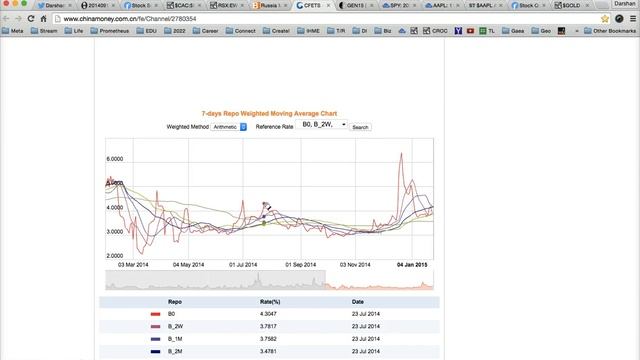This screenshot has height=360, width=640.
Task: Open the Career bookmarks folder
Action: point(206,31)
